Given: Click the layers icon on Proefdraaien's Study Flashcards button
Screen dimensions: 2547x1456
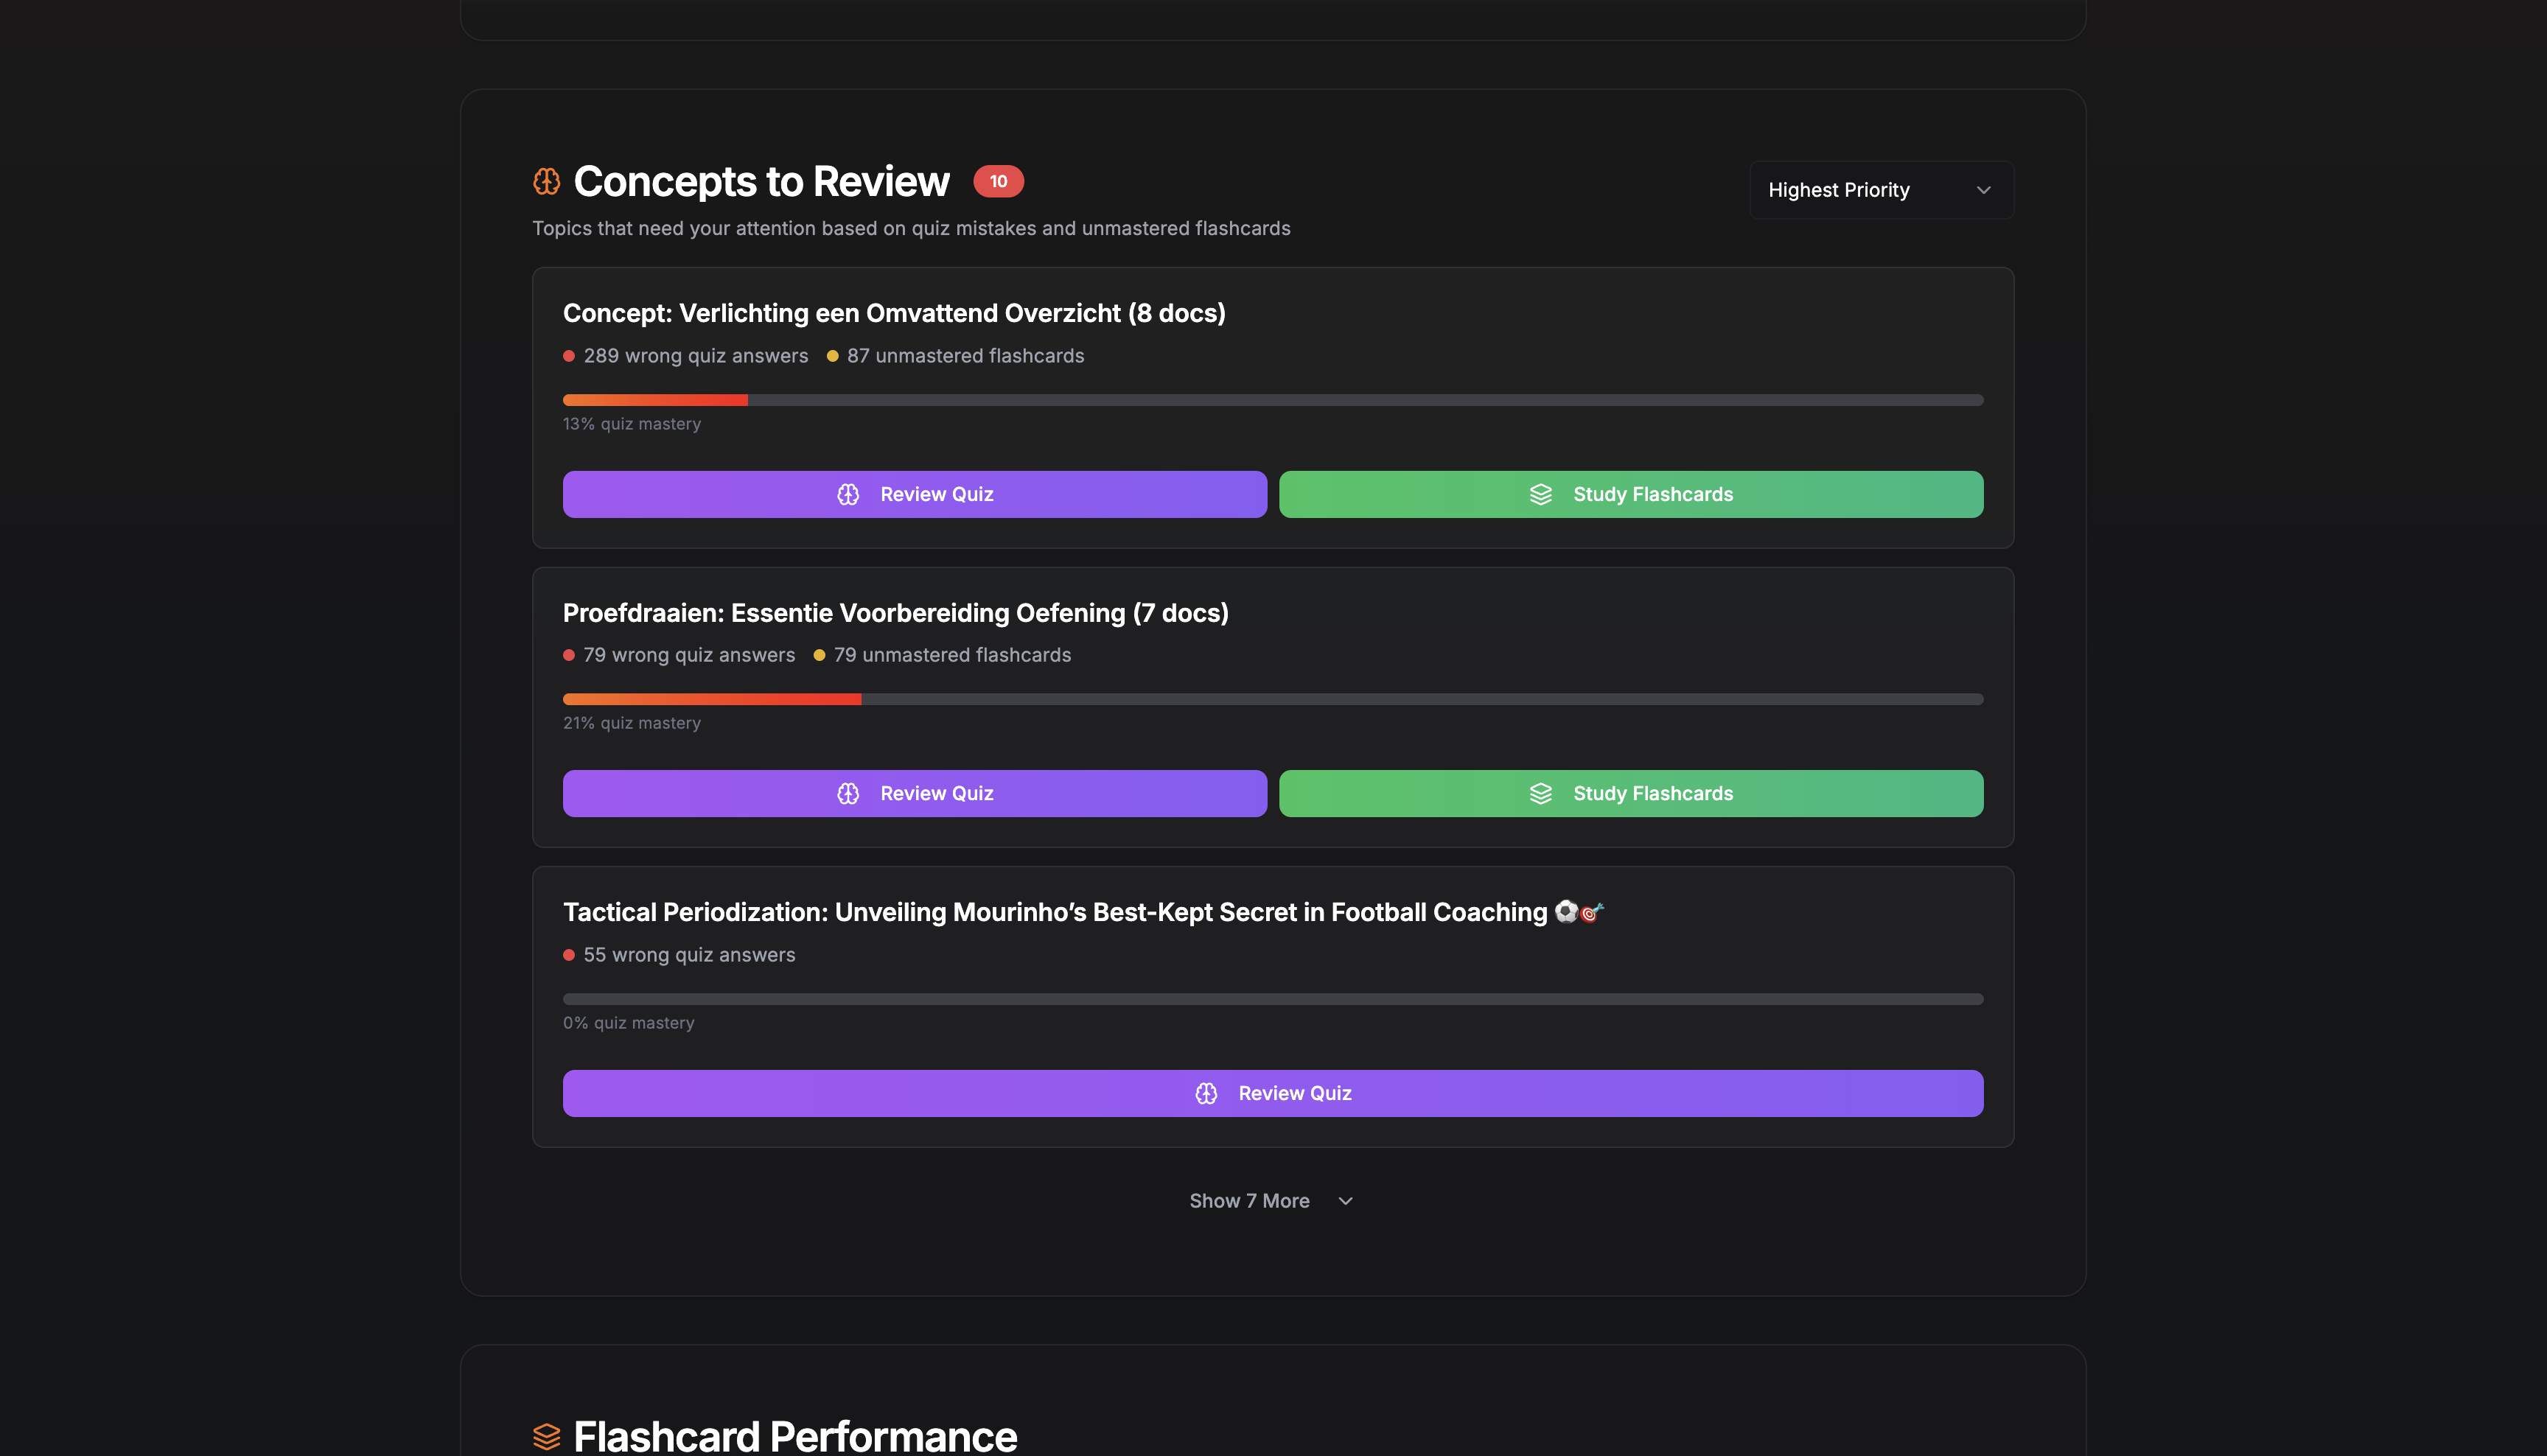Looking at the screenshot, I should (x=1540, y=793).
